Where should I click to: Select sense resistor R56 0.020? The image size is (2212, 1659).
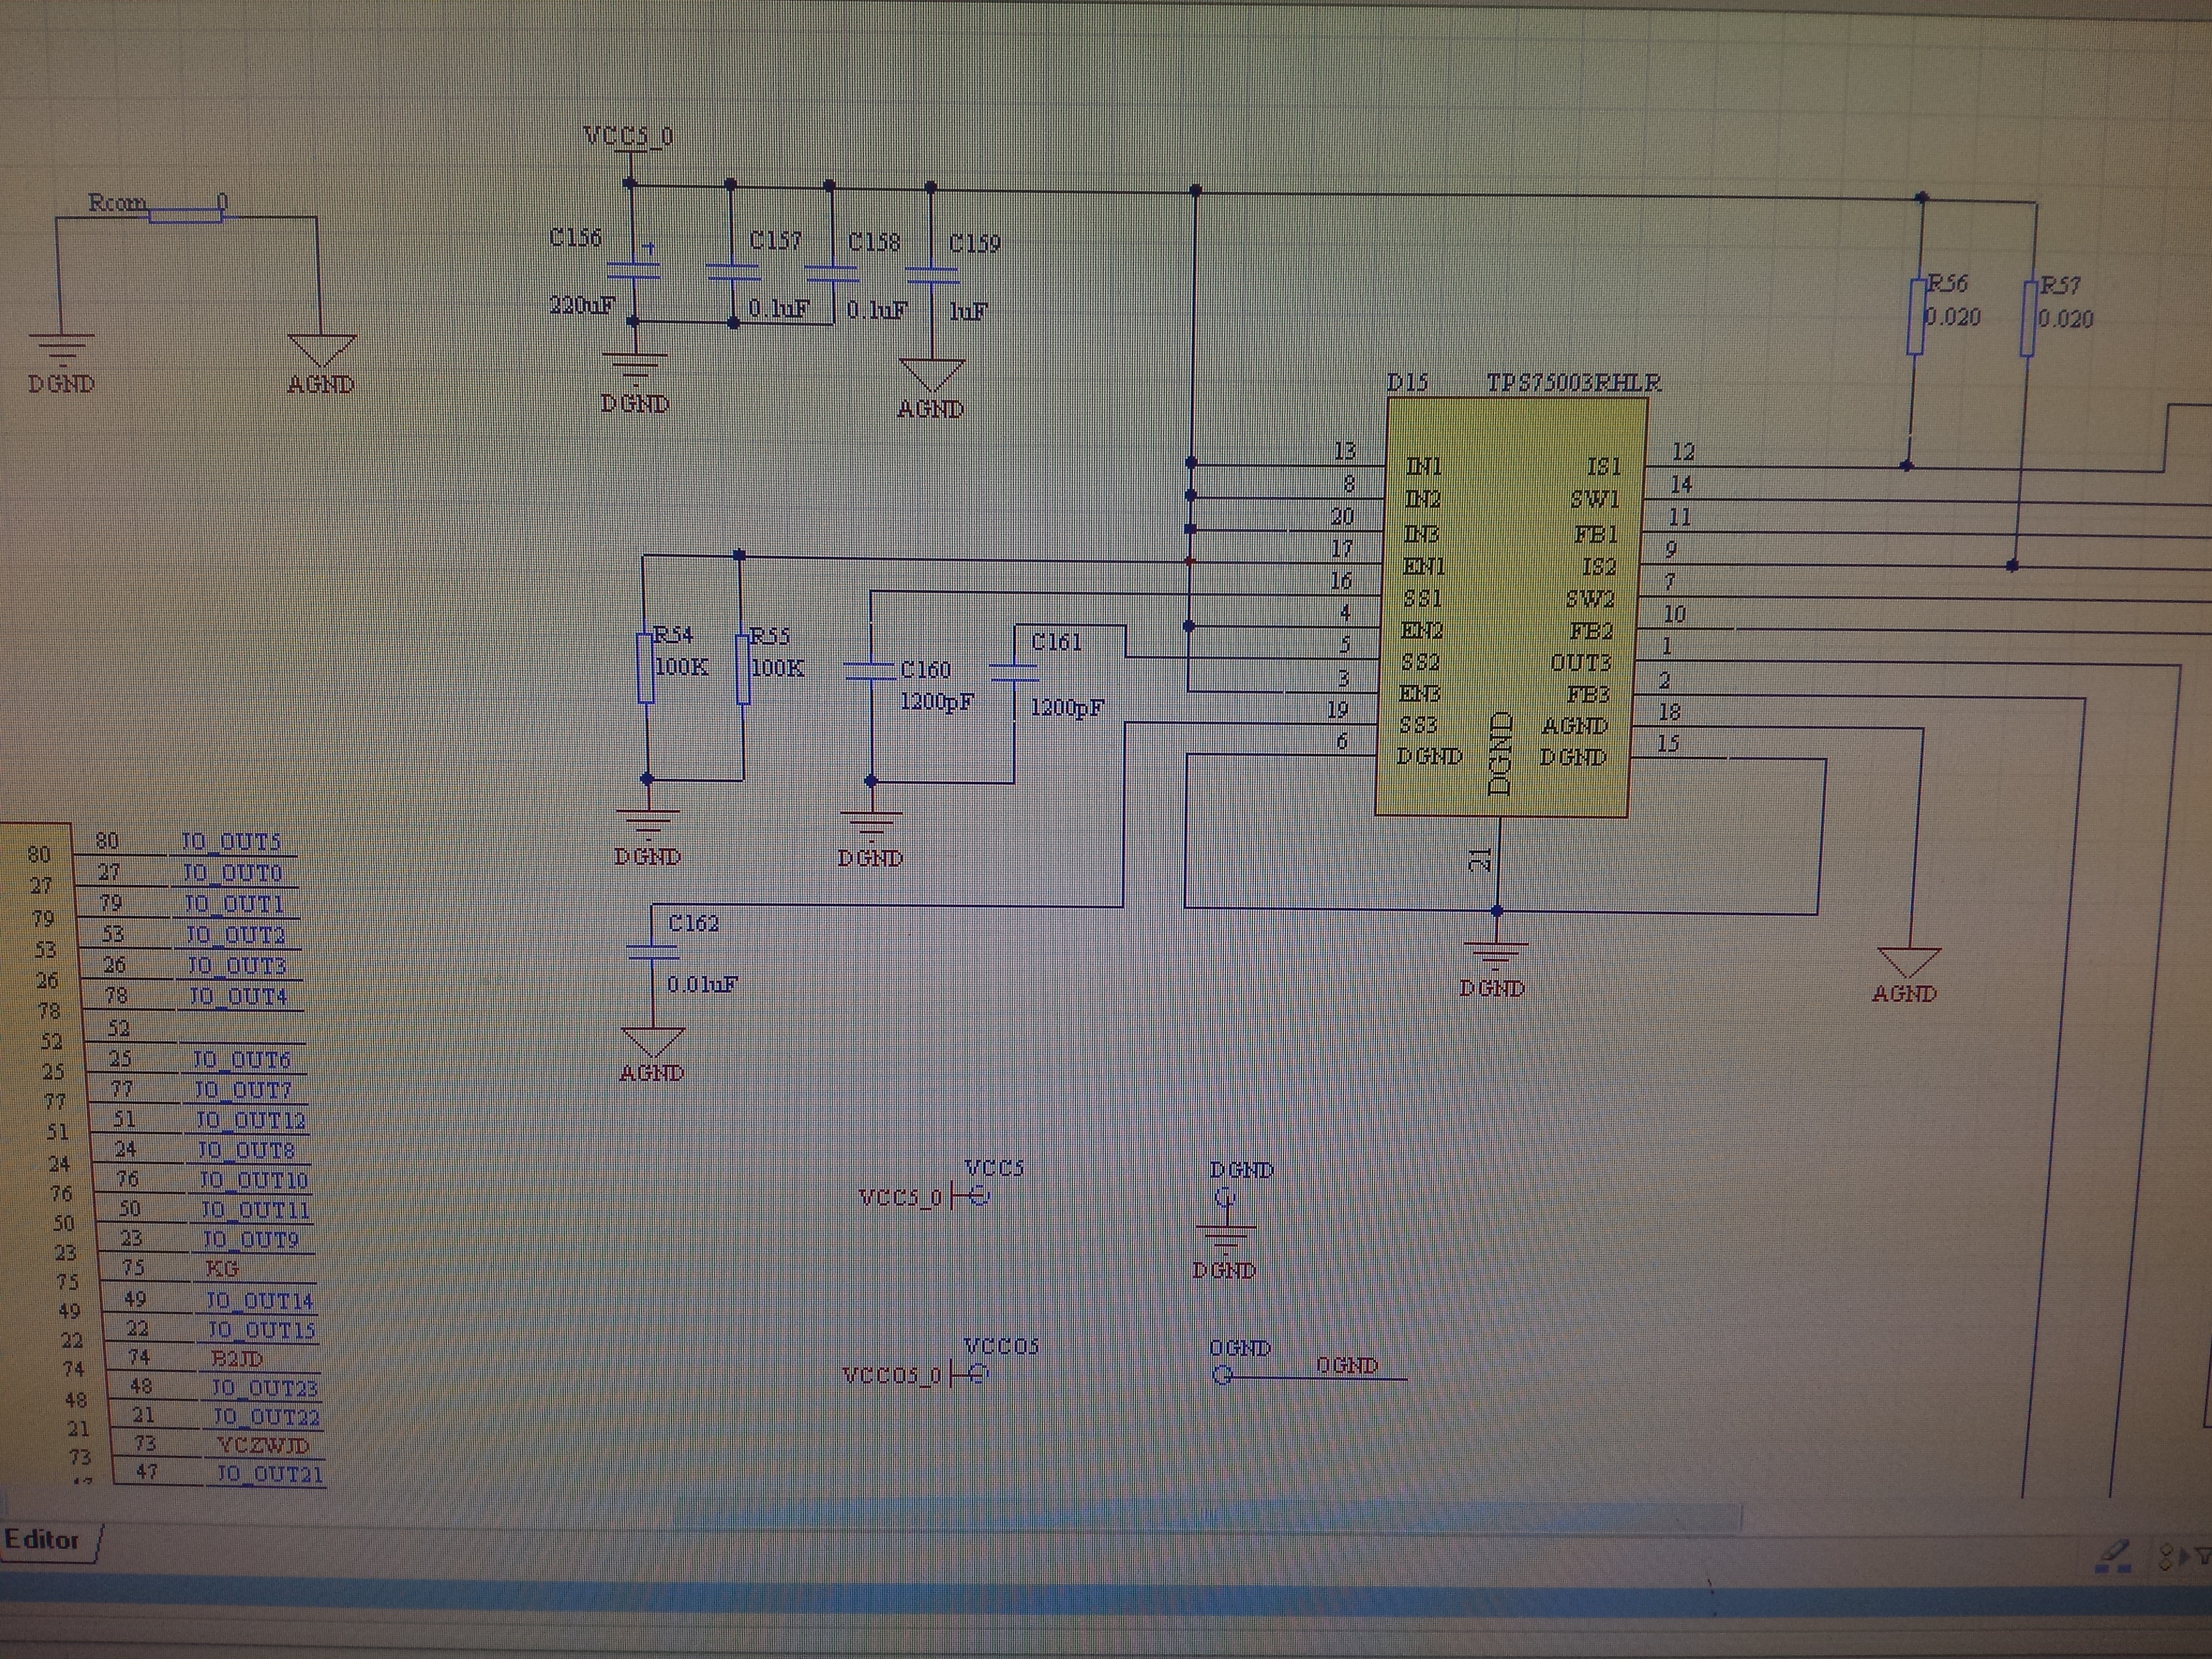coord(1916,318)
